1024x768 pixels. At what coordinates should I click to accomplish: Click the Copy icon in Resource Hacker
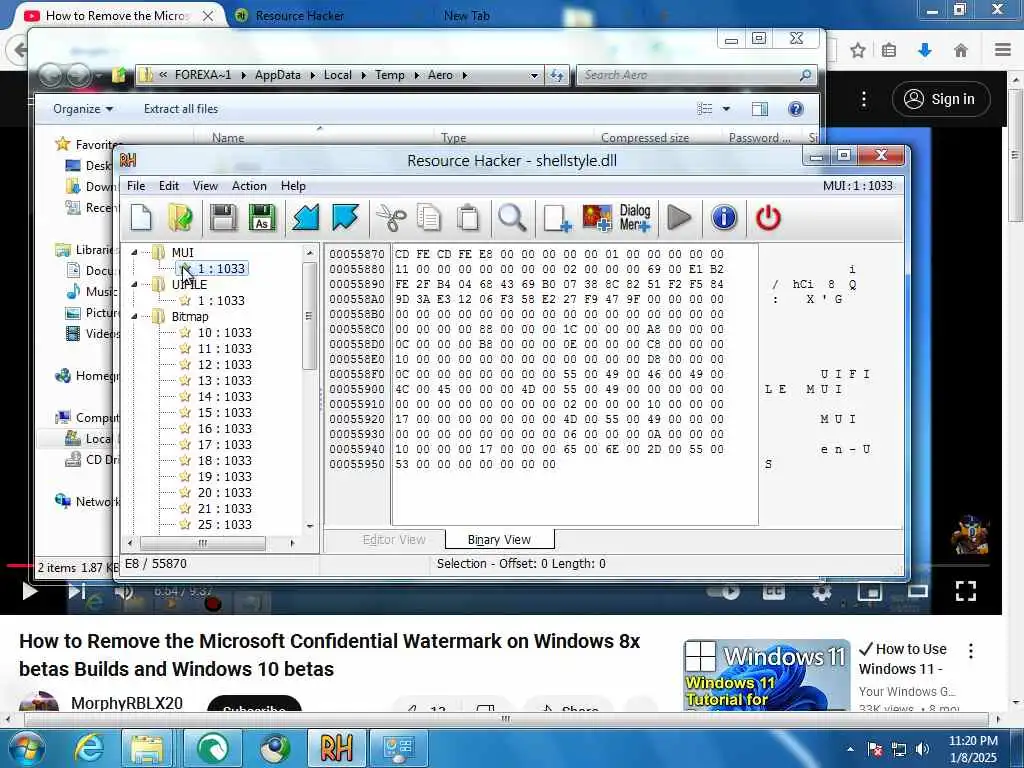tap(429, 217)
